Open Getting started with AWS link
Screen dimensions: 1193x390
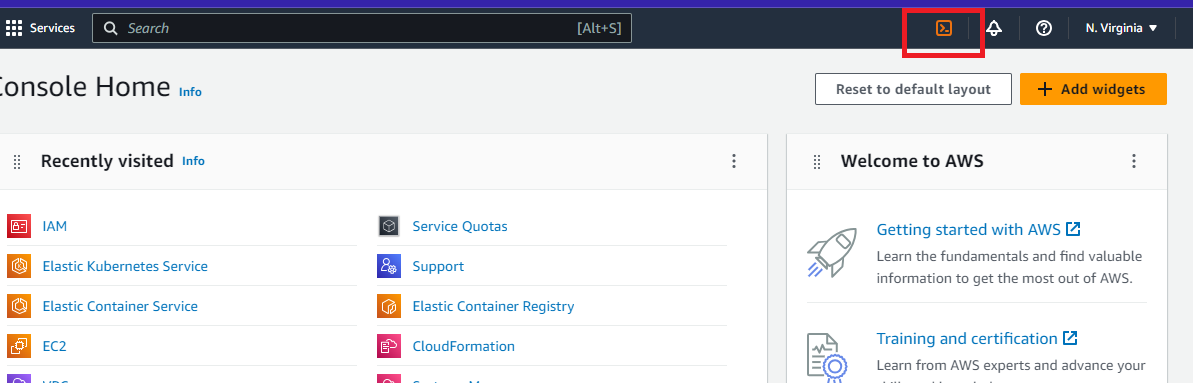click(x=978, y=230)
